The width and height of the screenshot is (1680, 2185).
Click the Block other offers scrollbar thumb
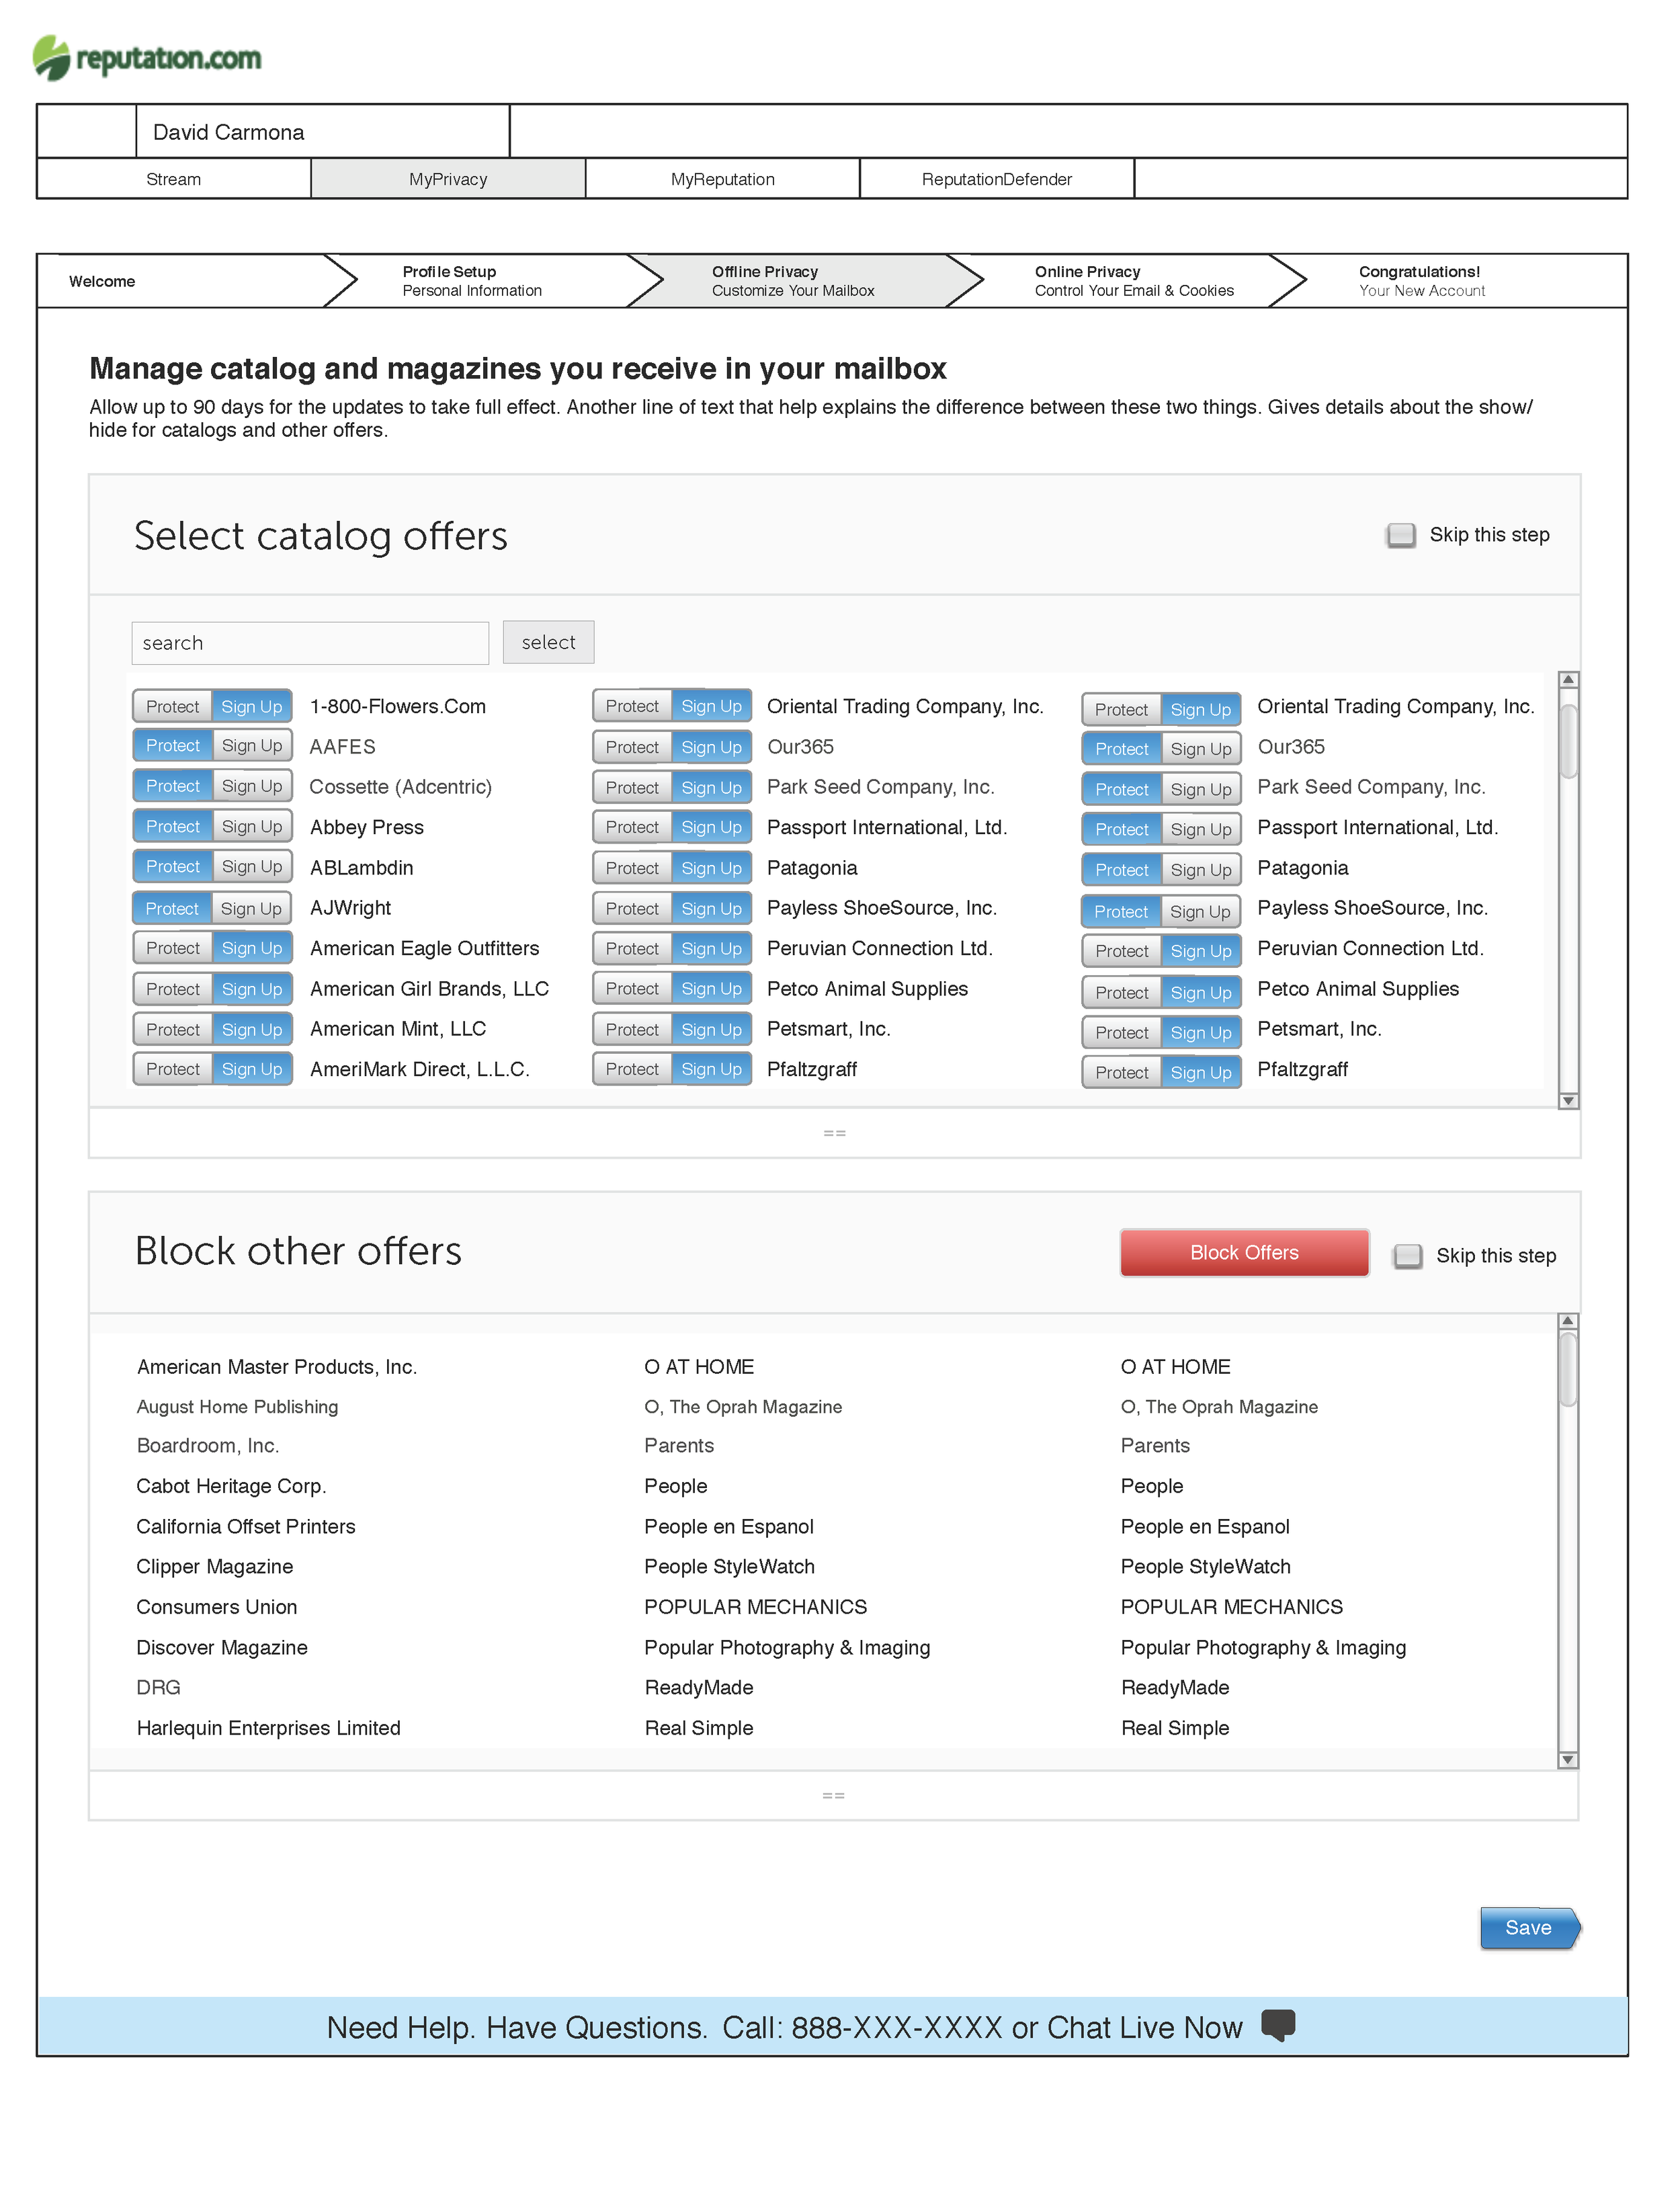tap(1568, 1369)
